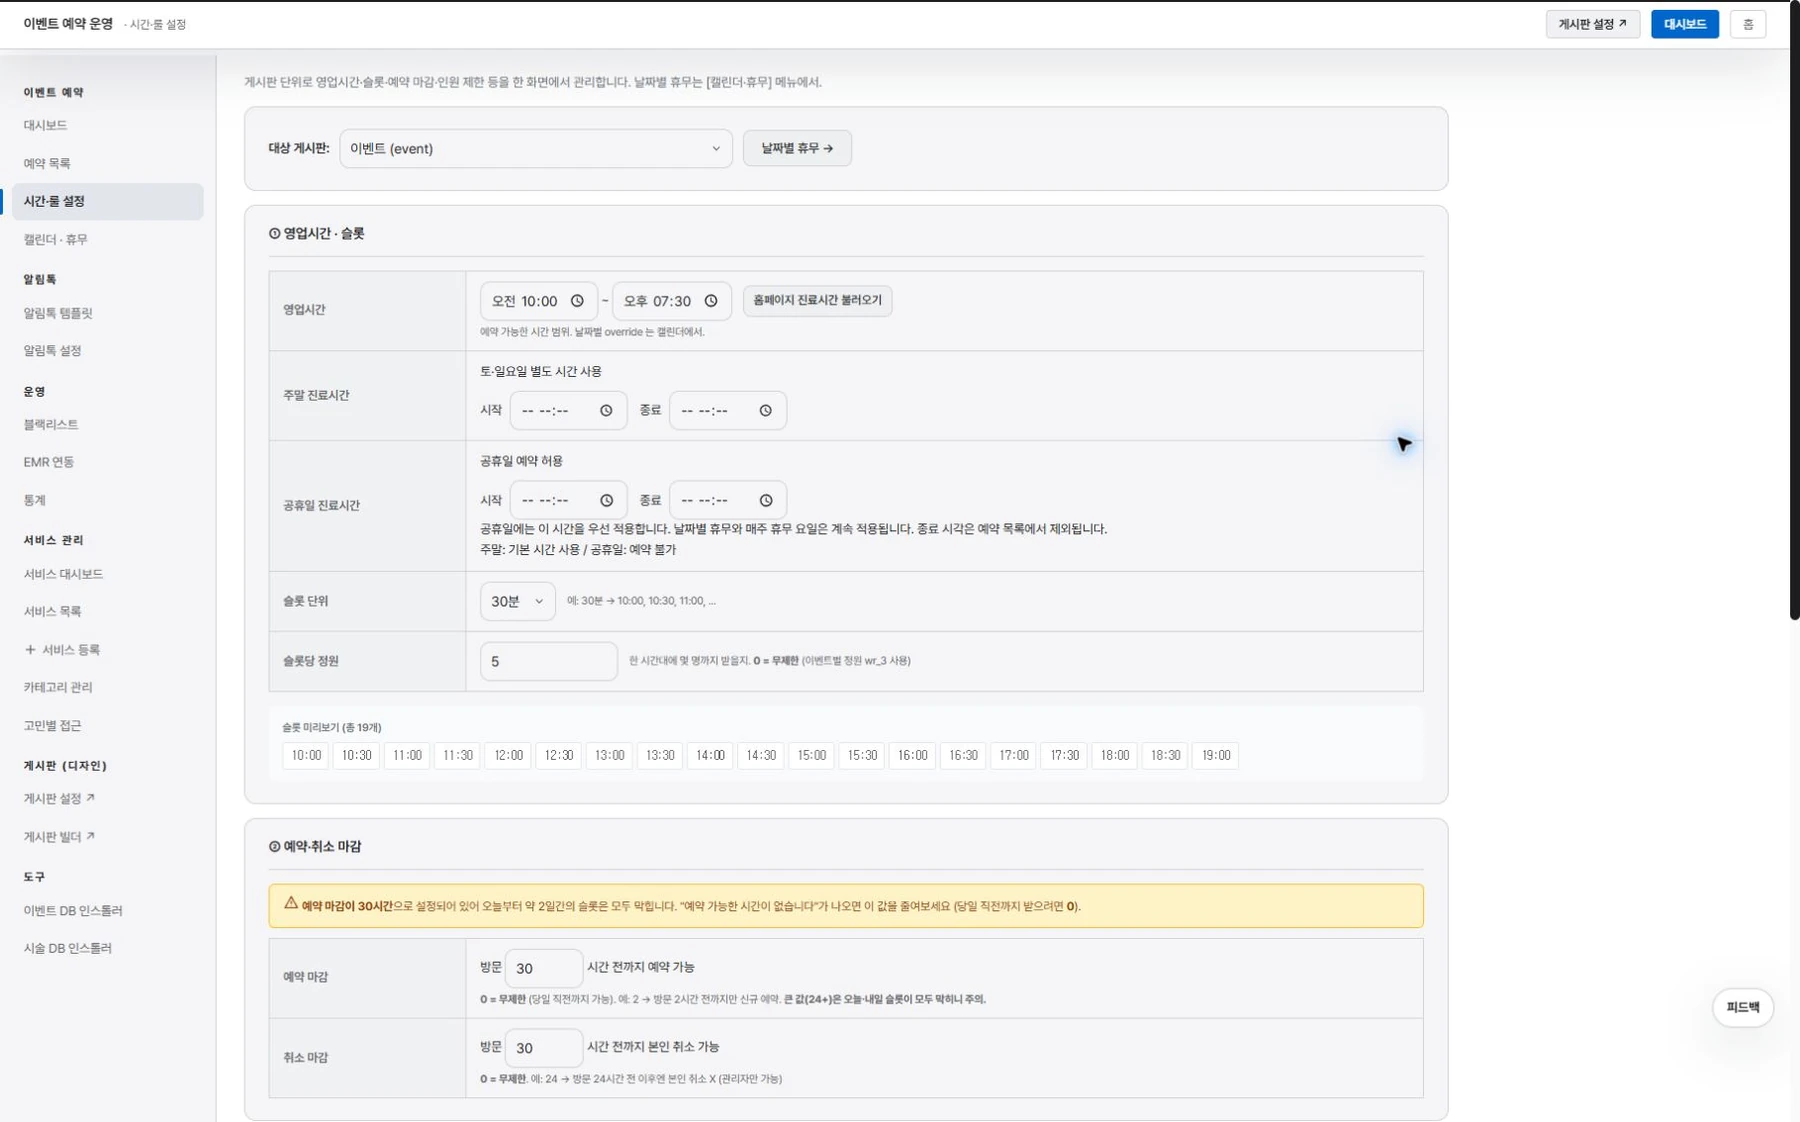This screenshot has height=1122, width=1800.
Task: Click the blue 대시보드 header button
Action: click(x=1684, y=24)
